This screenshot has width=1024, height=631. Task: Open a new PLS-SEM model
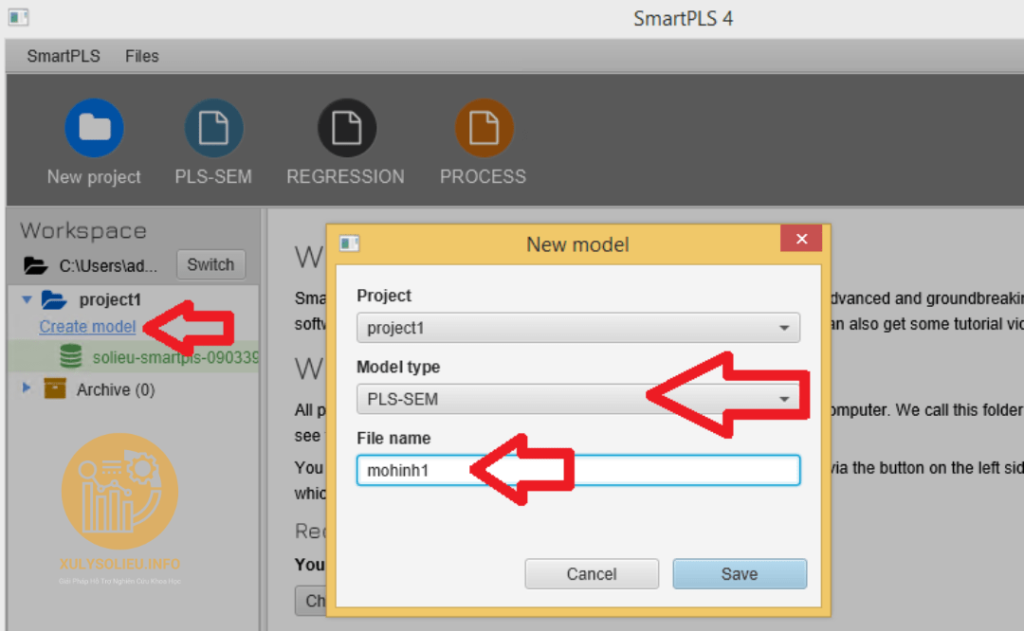(214, 128)
